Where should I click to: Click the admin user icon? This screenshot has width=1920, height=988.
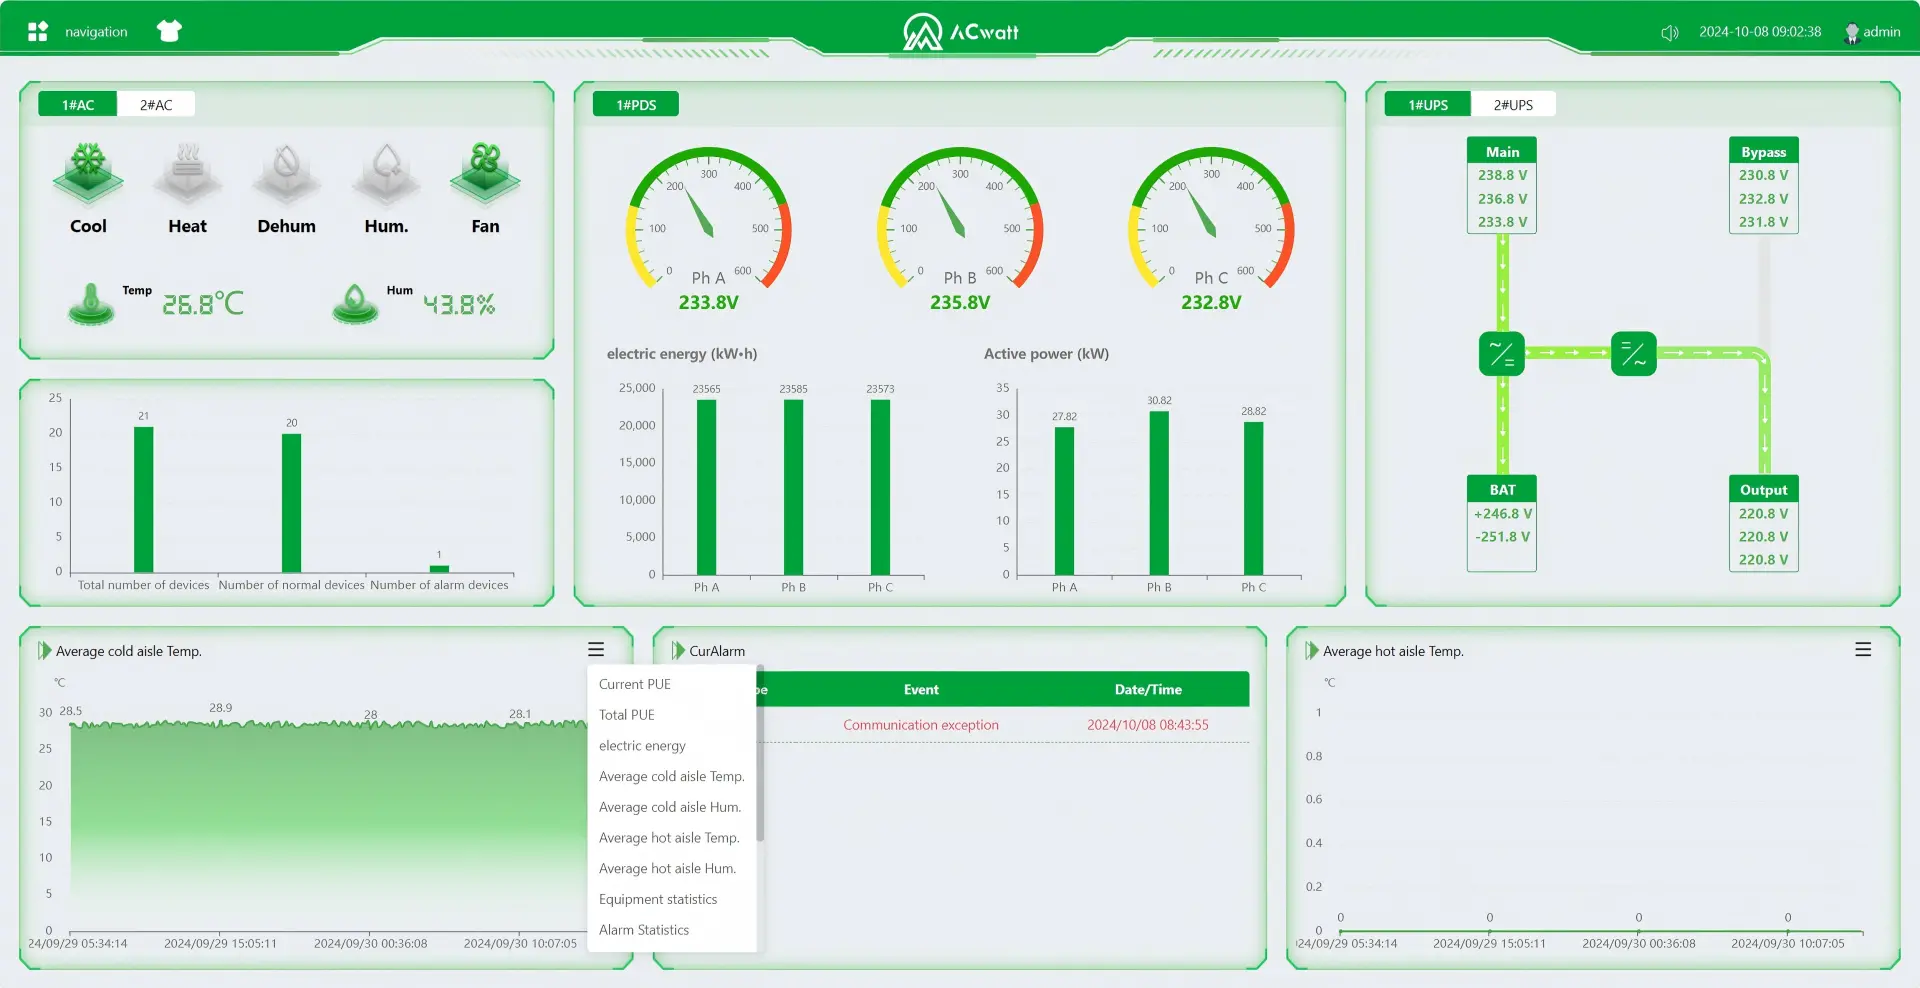(x=1851, y=32)
